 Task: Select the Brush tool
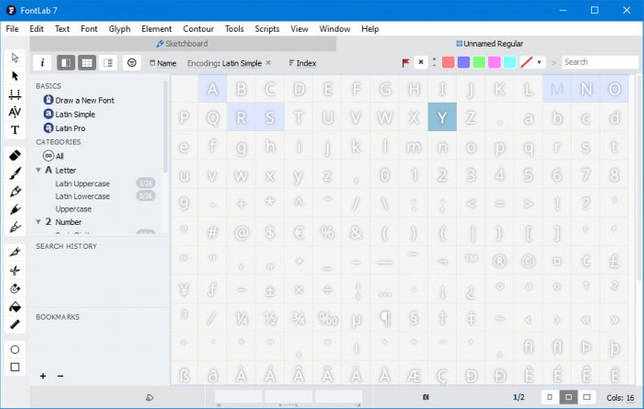click(x=15, y=173)
